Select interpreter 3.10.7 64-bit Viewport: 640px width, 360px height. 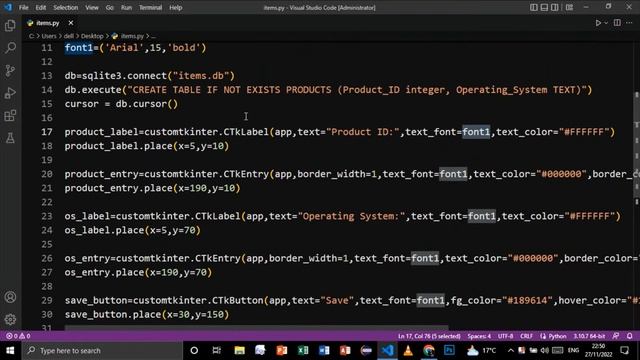(589, 336)
